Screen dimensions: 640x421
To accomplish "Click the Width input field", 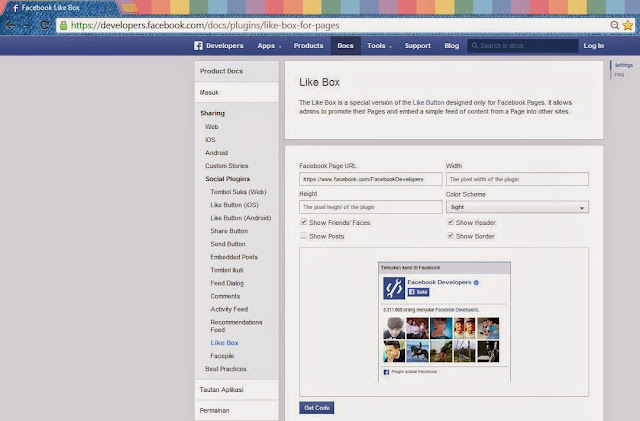I will [x=517, y=179].
